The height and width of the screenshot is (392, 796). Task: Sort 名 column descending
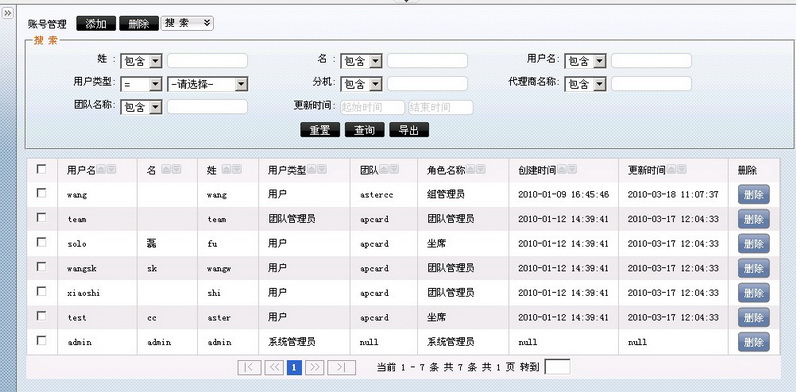(176, 170)
